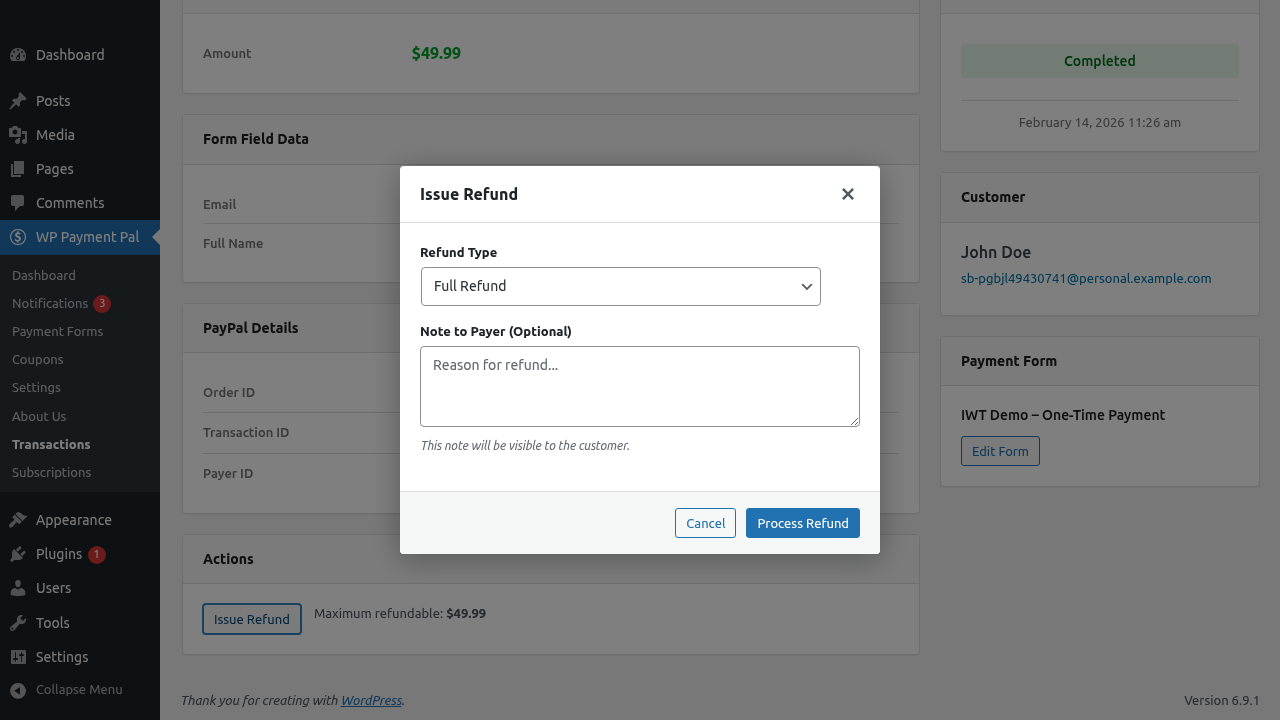
Task: Click Edit Form for the payment form
Action: tap(1000, 450)
